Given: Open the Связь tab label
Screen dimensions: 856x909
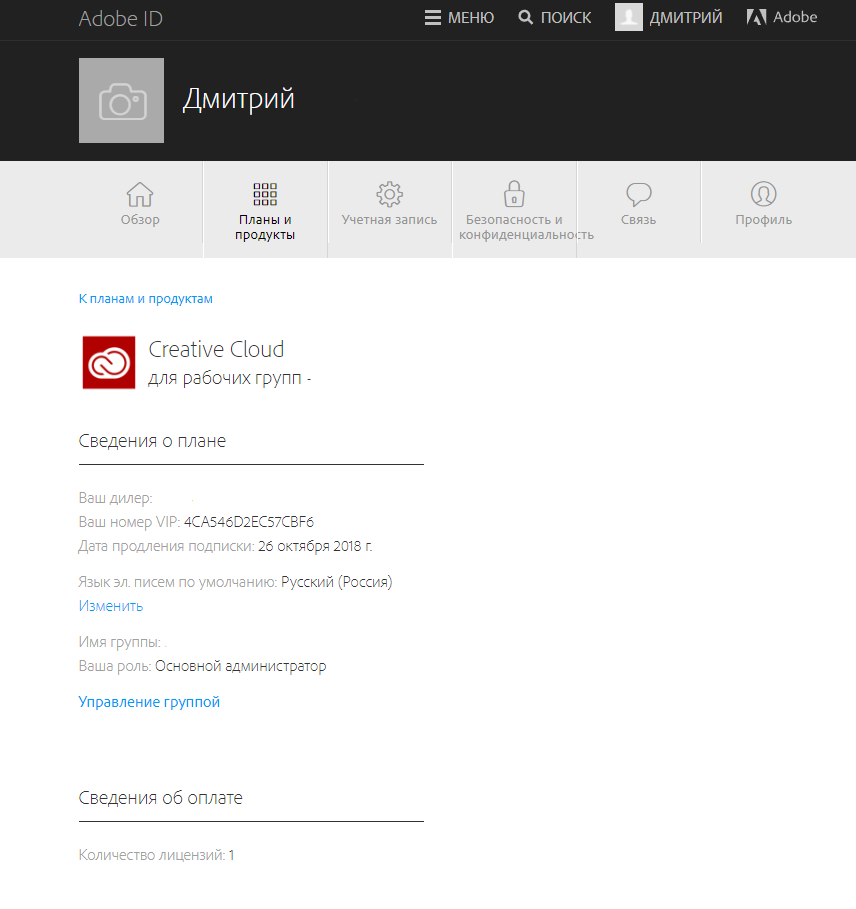Looking at the screenshot, I should click(x=639, y=220).
